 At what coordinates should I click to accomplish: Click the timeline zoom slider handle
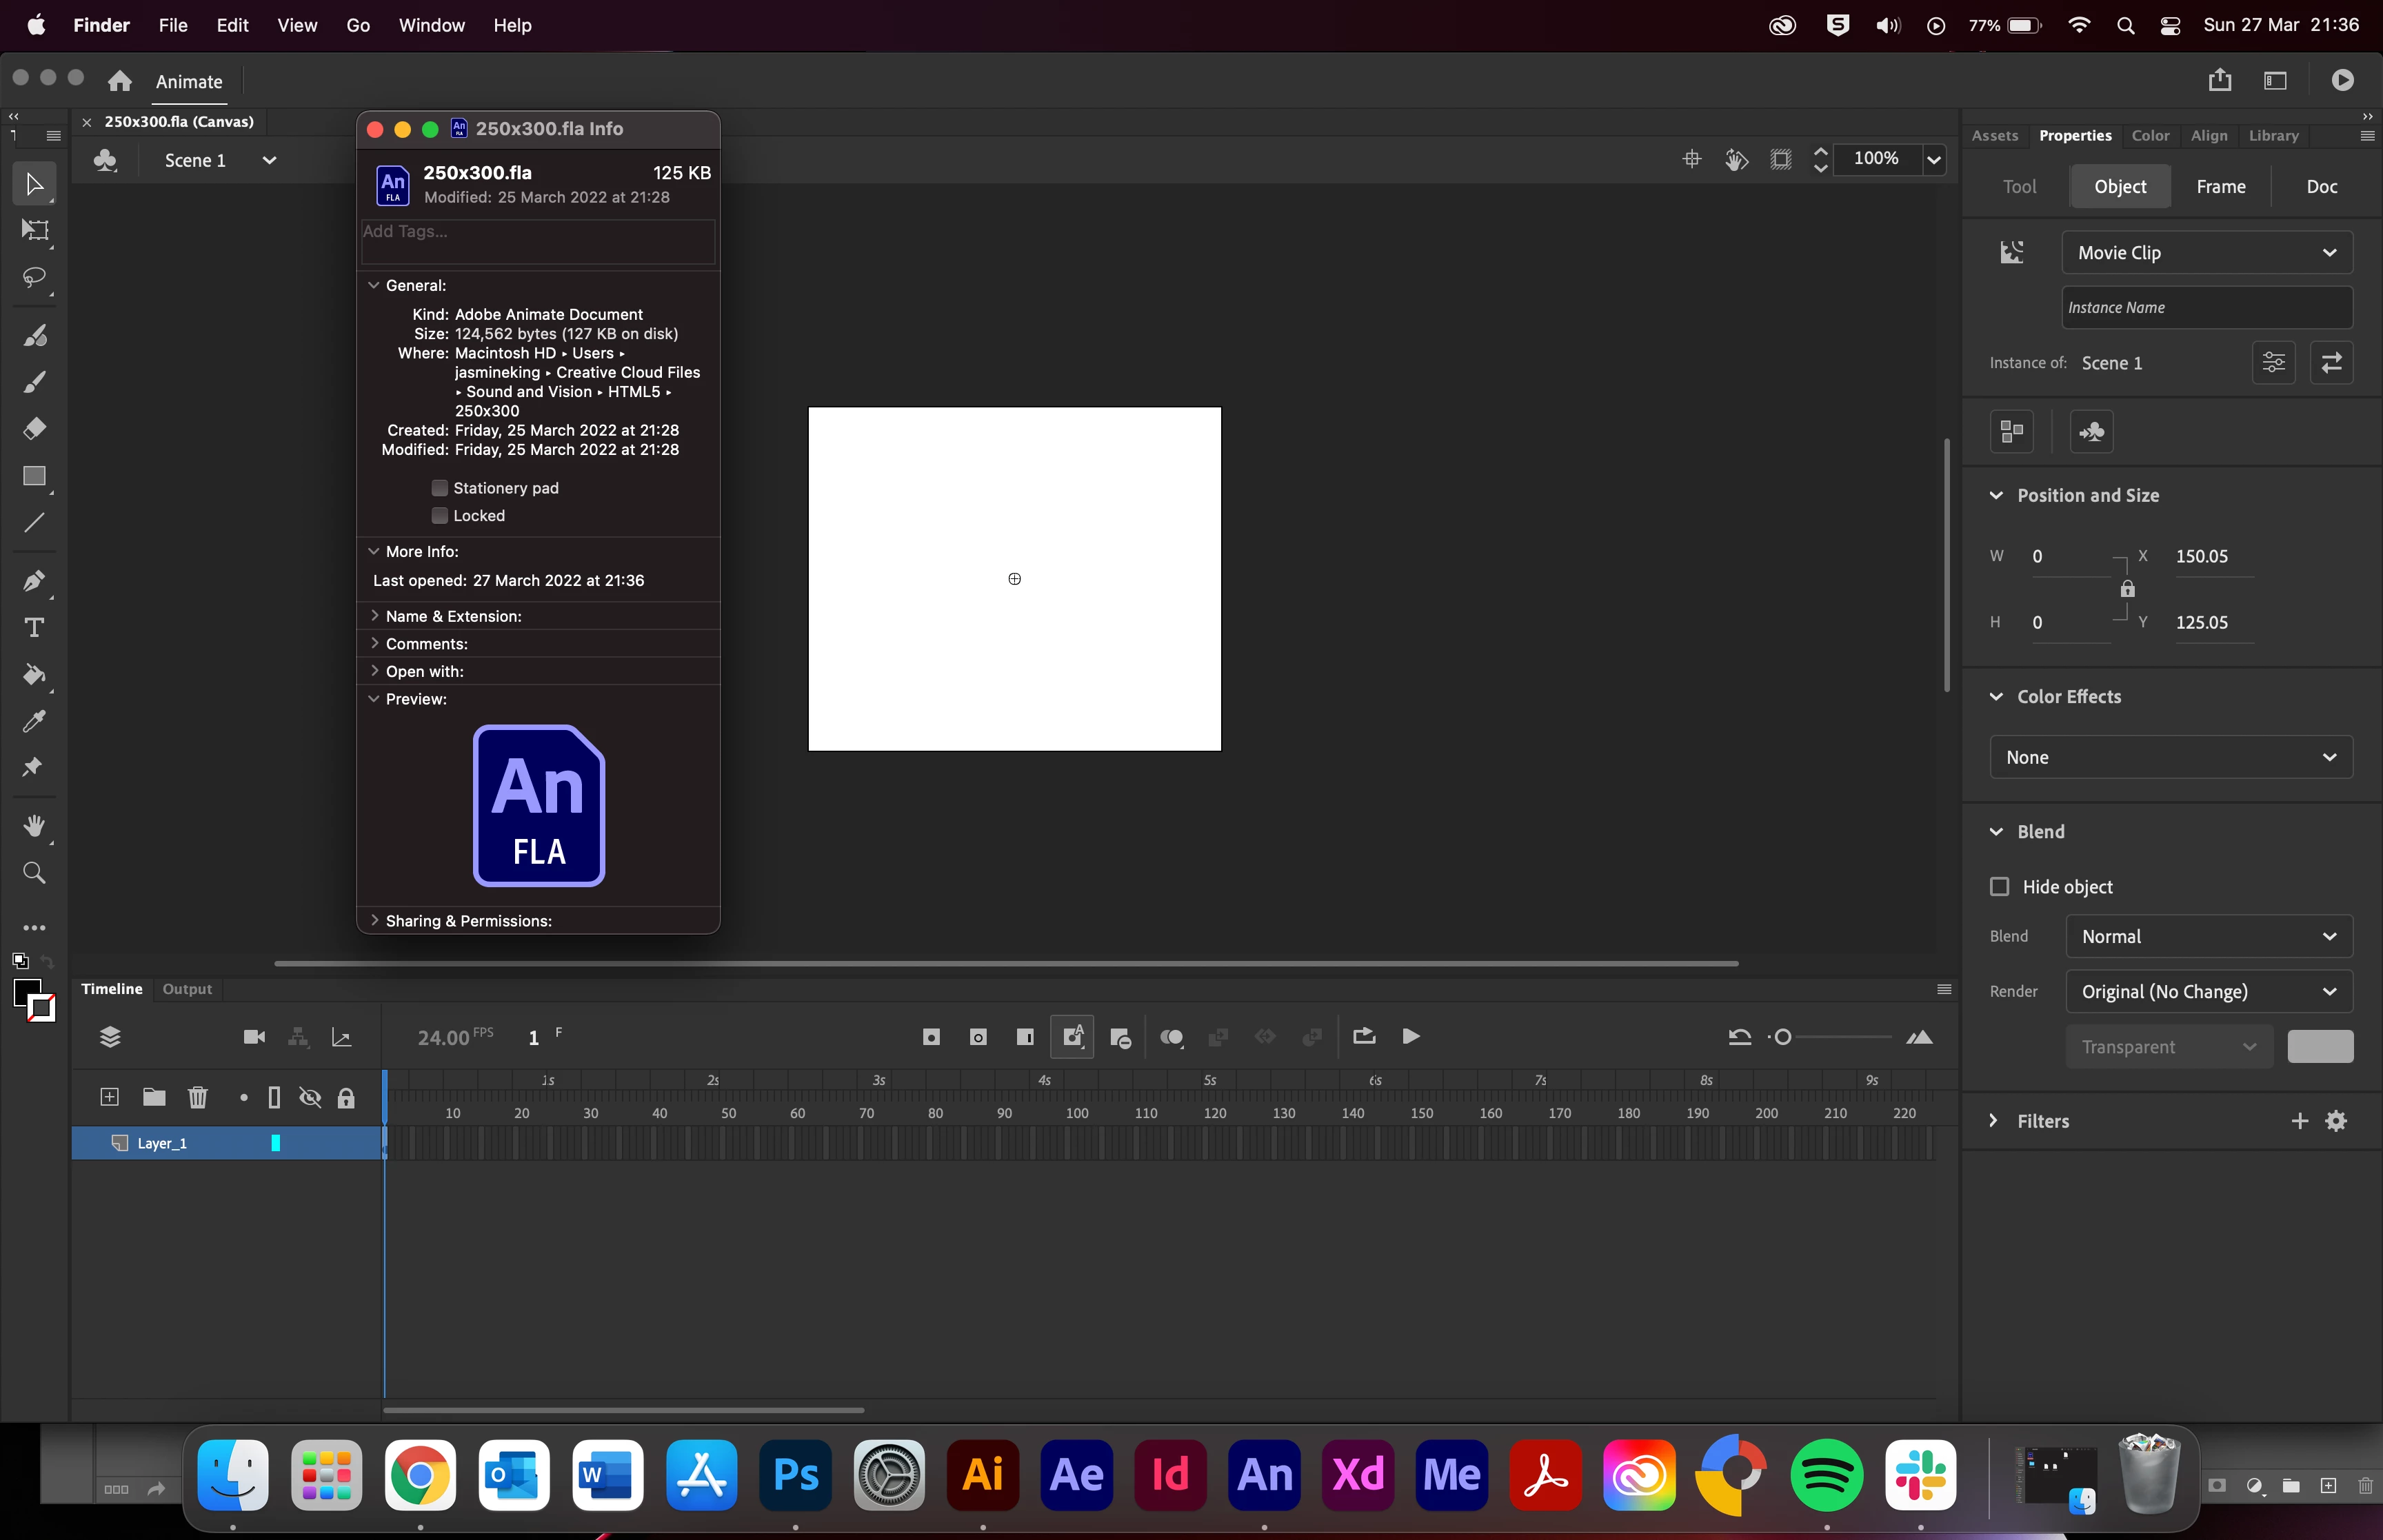tap(1783, 1037)
